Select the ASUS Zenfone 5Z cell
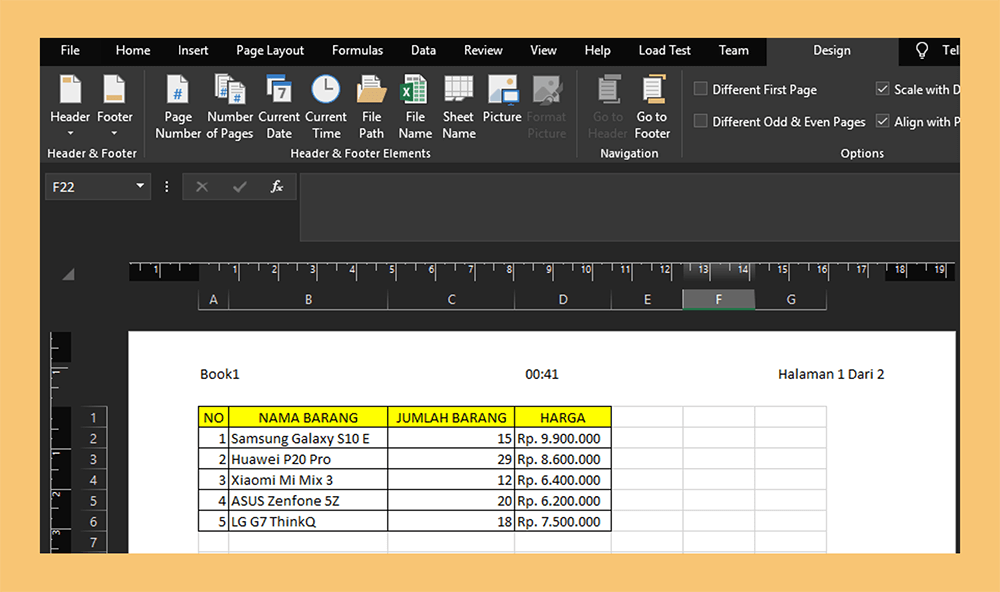Viewport: 1000px width, 592px height. coord(308,501)
